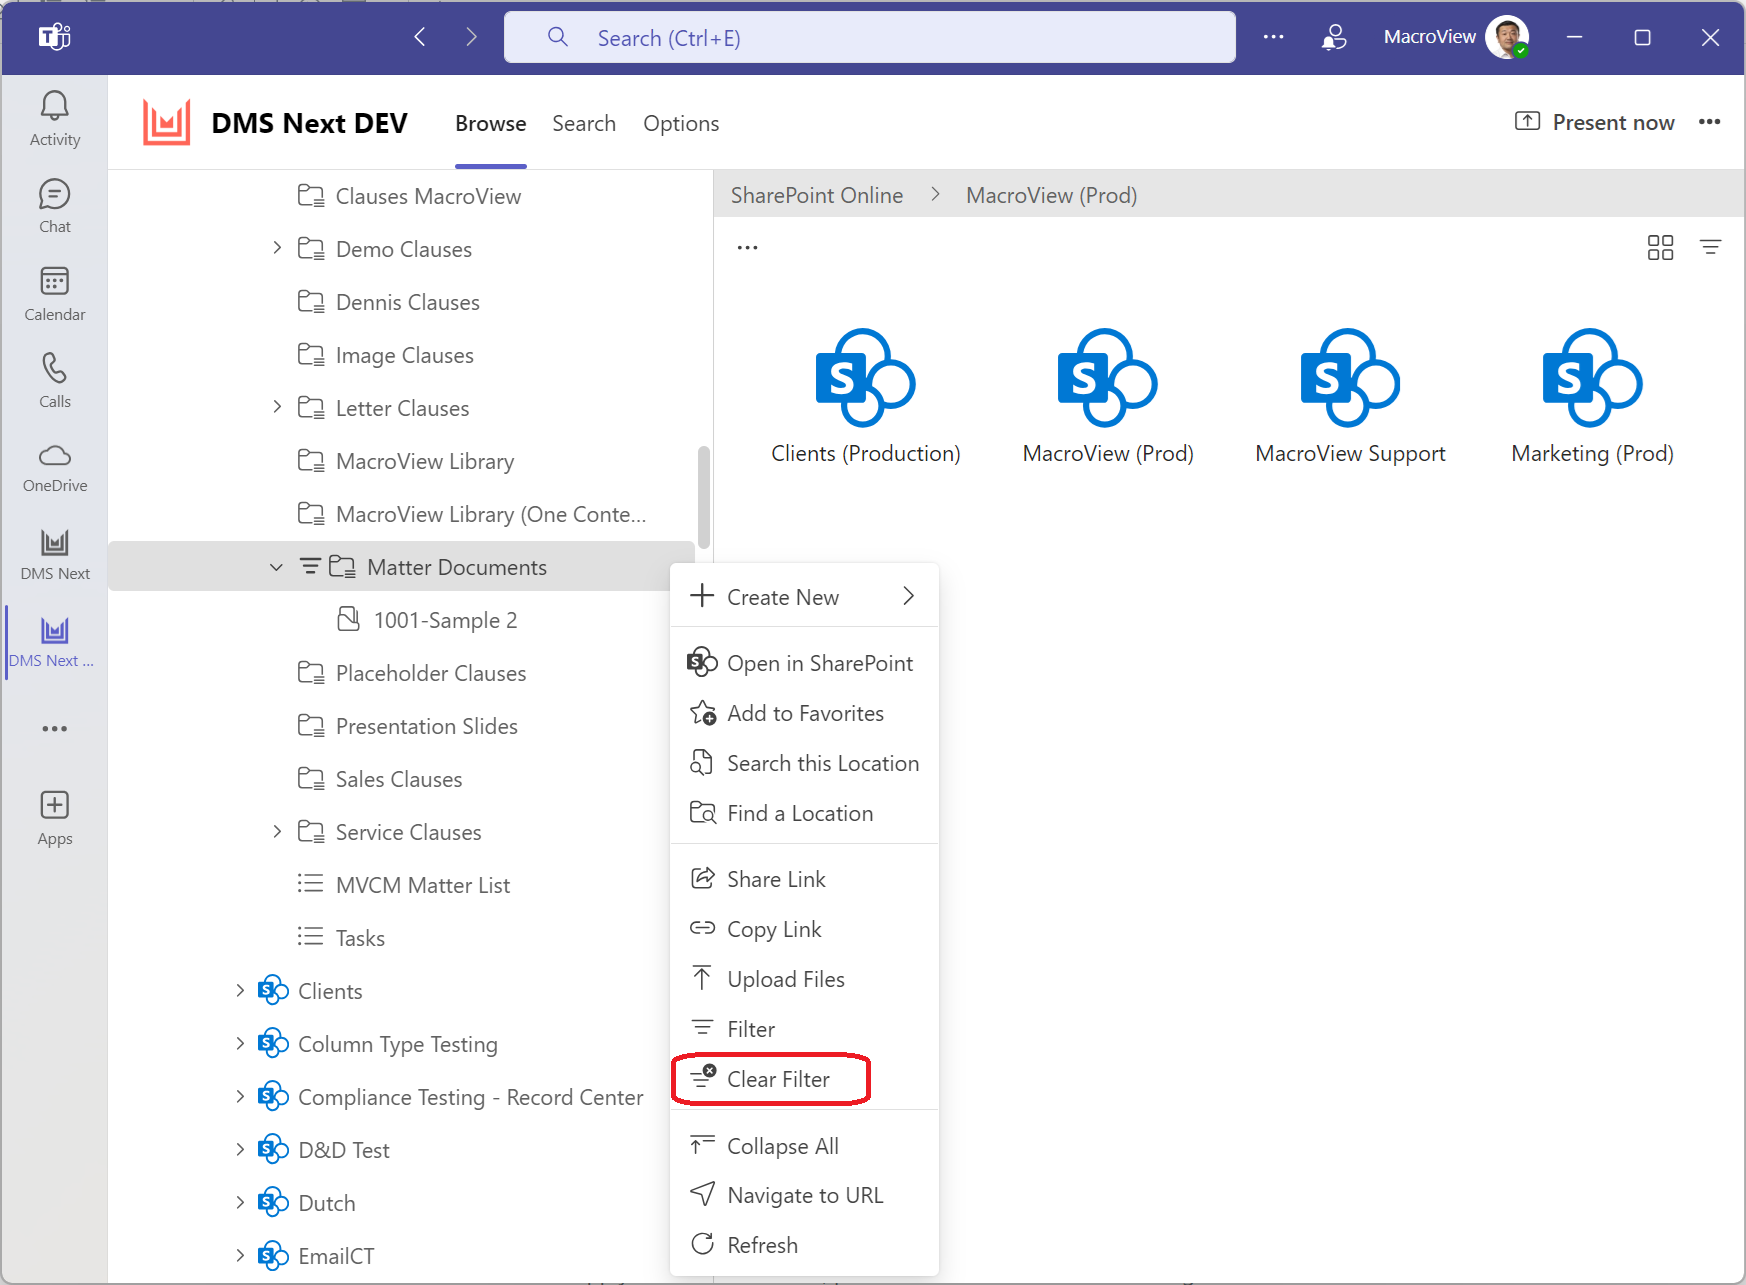Click MacroView (Prod) breadcrumb

1051,195
